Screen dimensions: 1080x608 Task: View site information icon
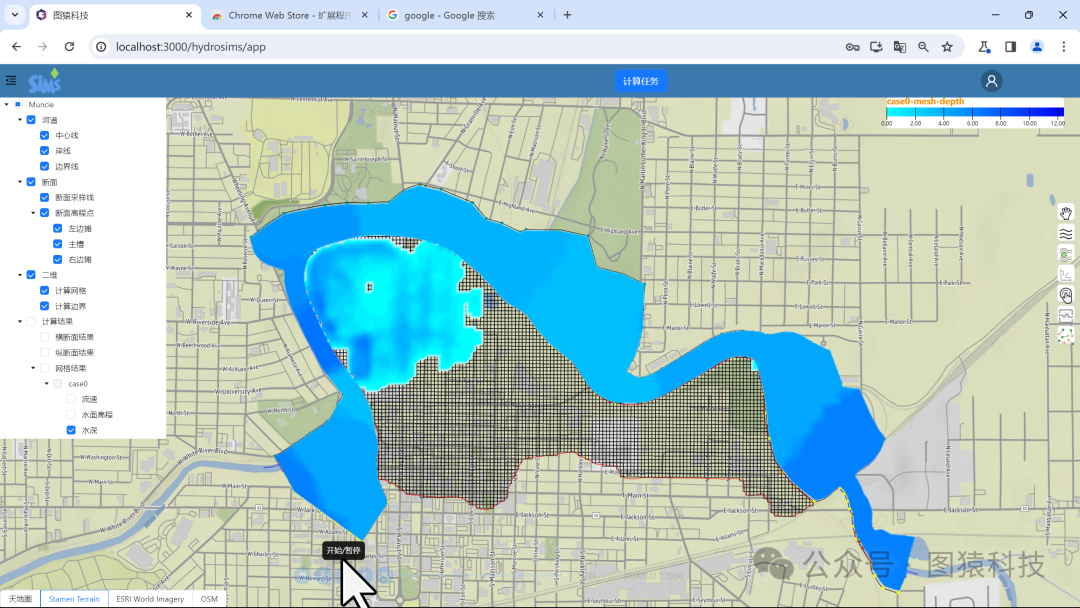tap(101, 47)
